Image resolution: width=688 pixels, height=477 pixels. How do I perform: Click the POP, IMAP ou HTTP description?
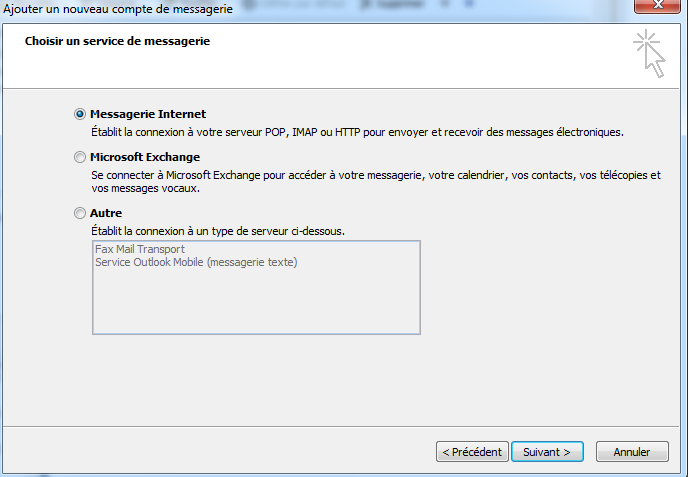(357, 132)
